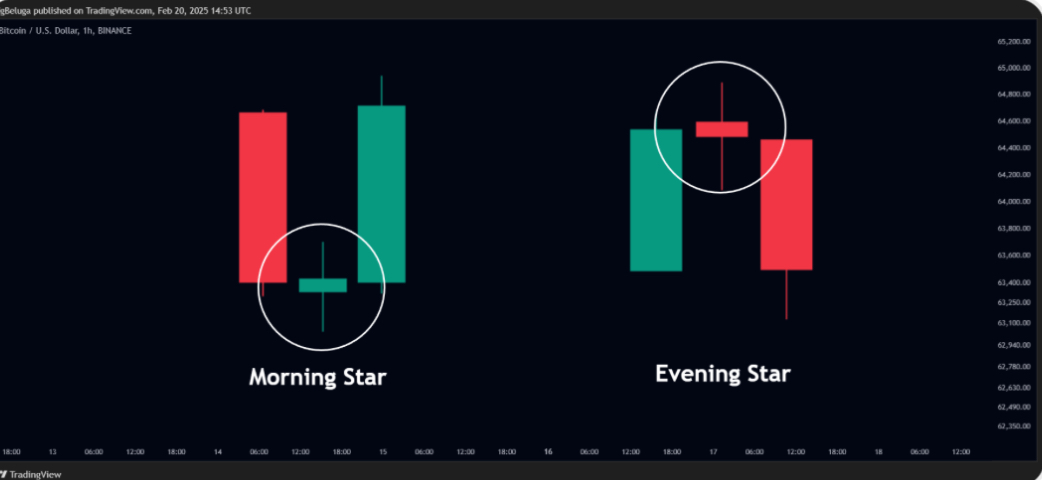Click the 65,000.00 price axis label
The image size is (1042, 480).
1013,68
